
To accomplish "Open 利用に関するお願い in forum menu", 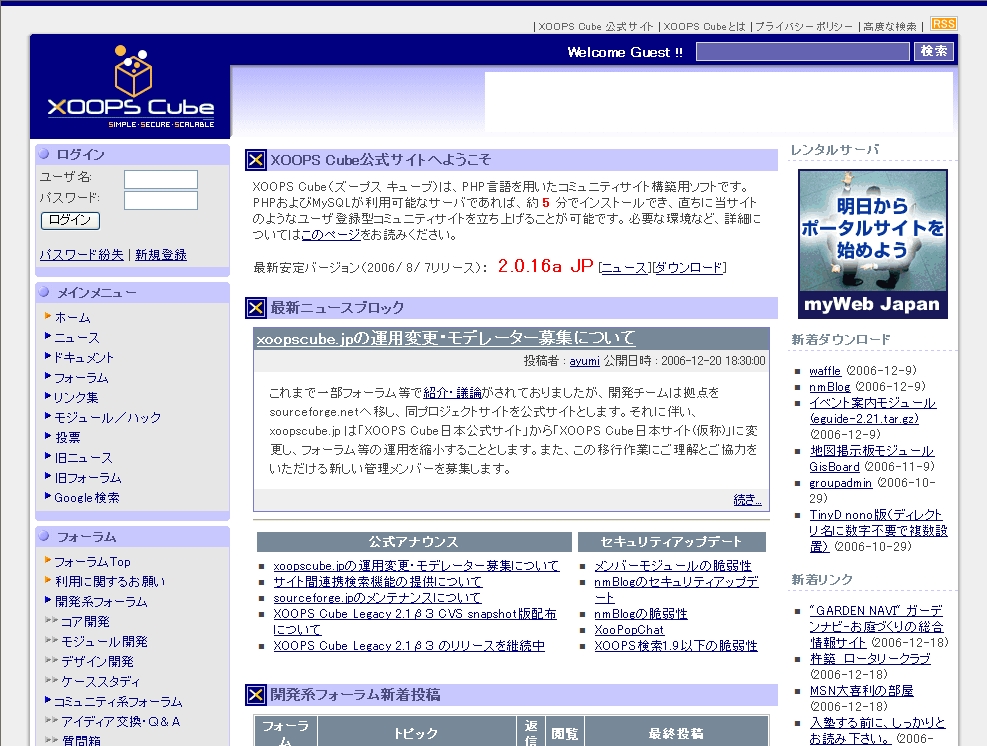I will (110, 582).
